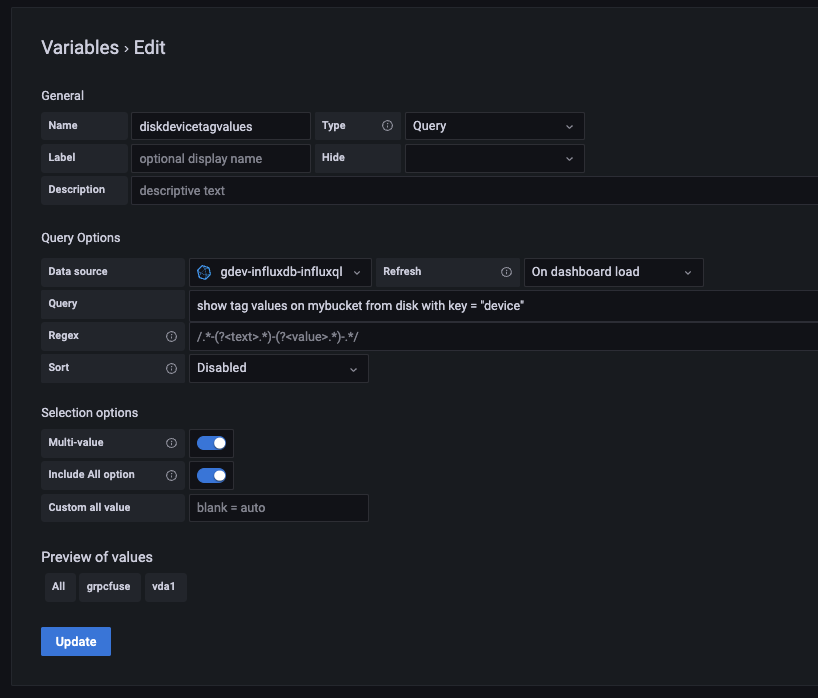The image size is (818, 698).
Task: Open the Hide dropdown
Action: coord(494,158)
